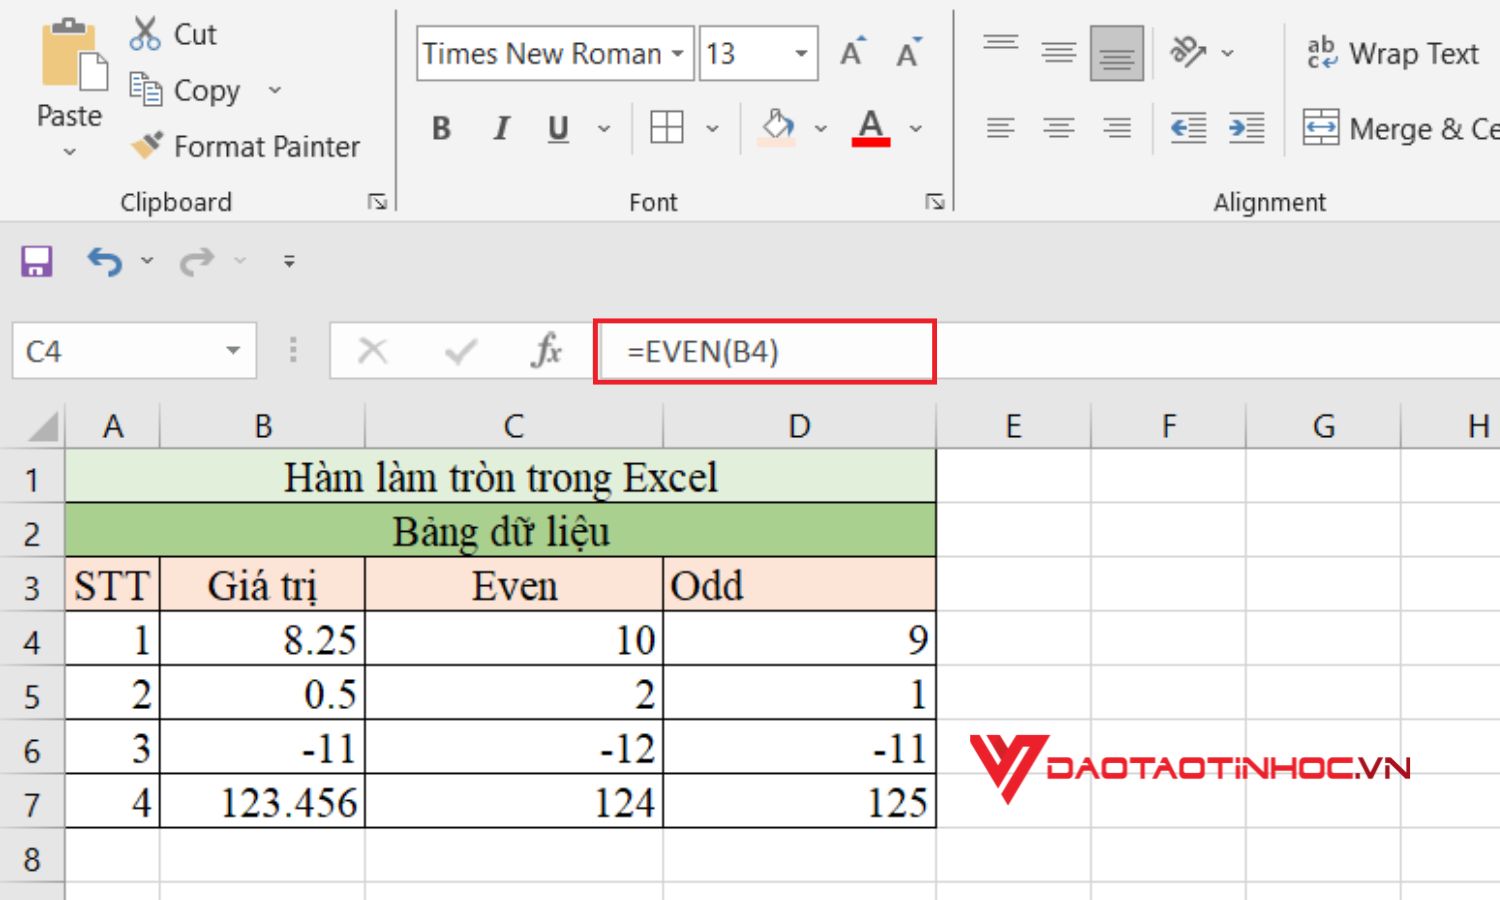1500x900 pixels.
Task: Toggle Middle Align vertical alignment
Action: coord(1057,52)
